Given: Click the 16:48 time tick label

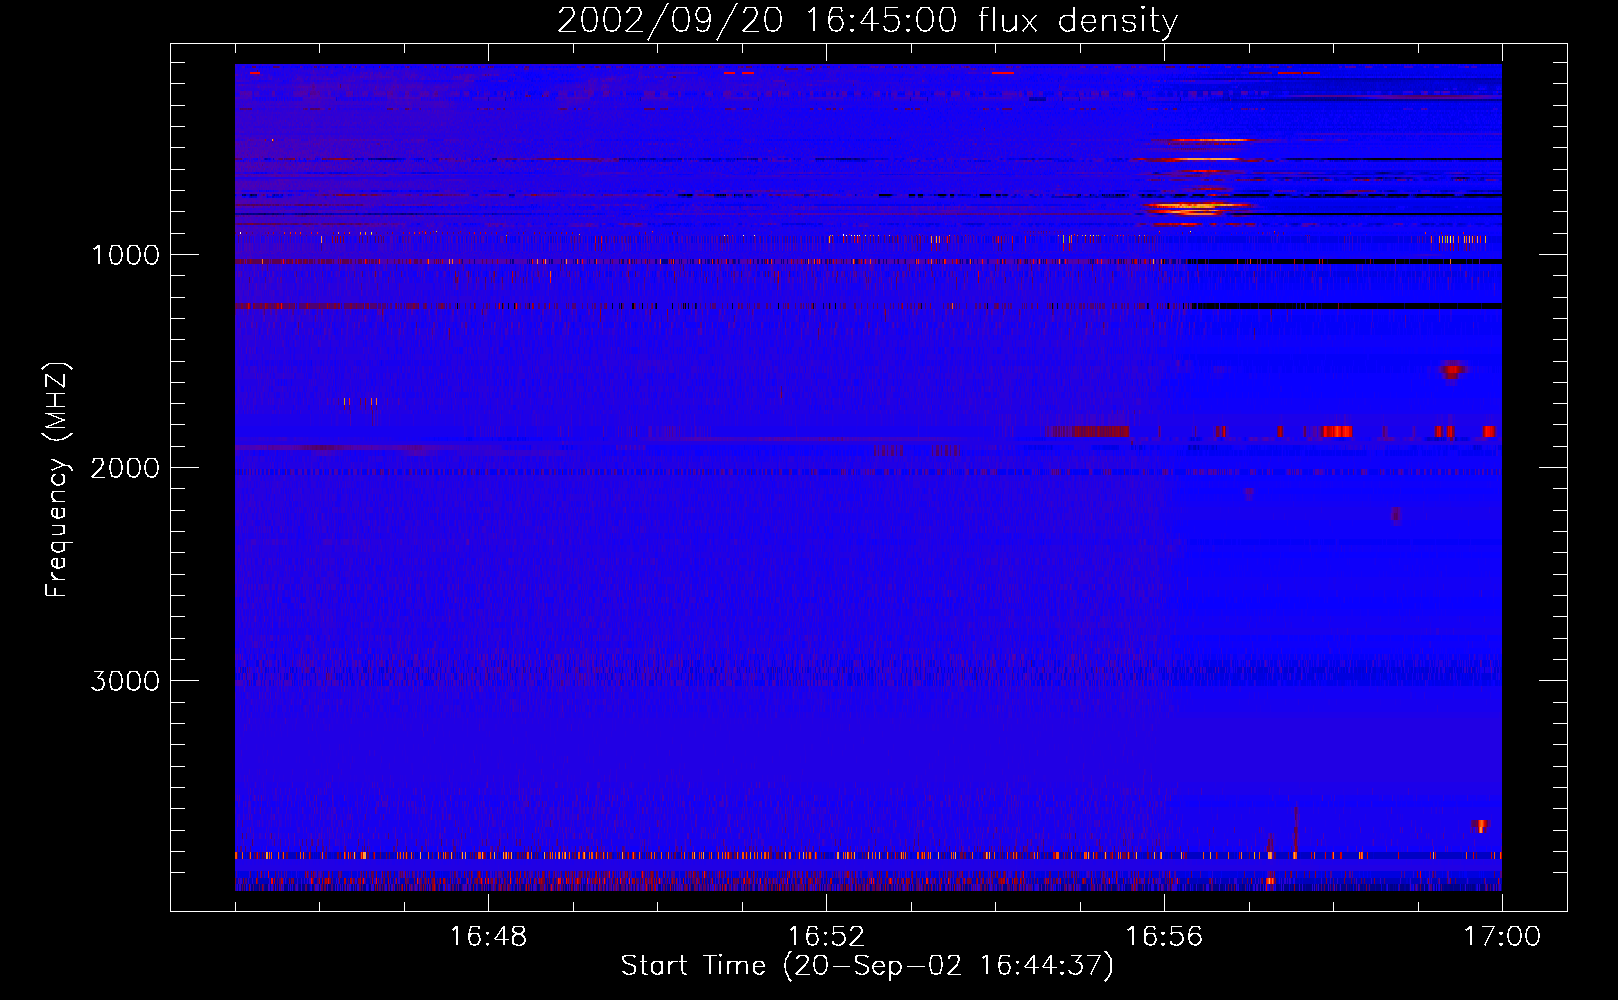Looking at the screenshot, I should [x=488, y=937].
